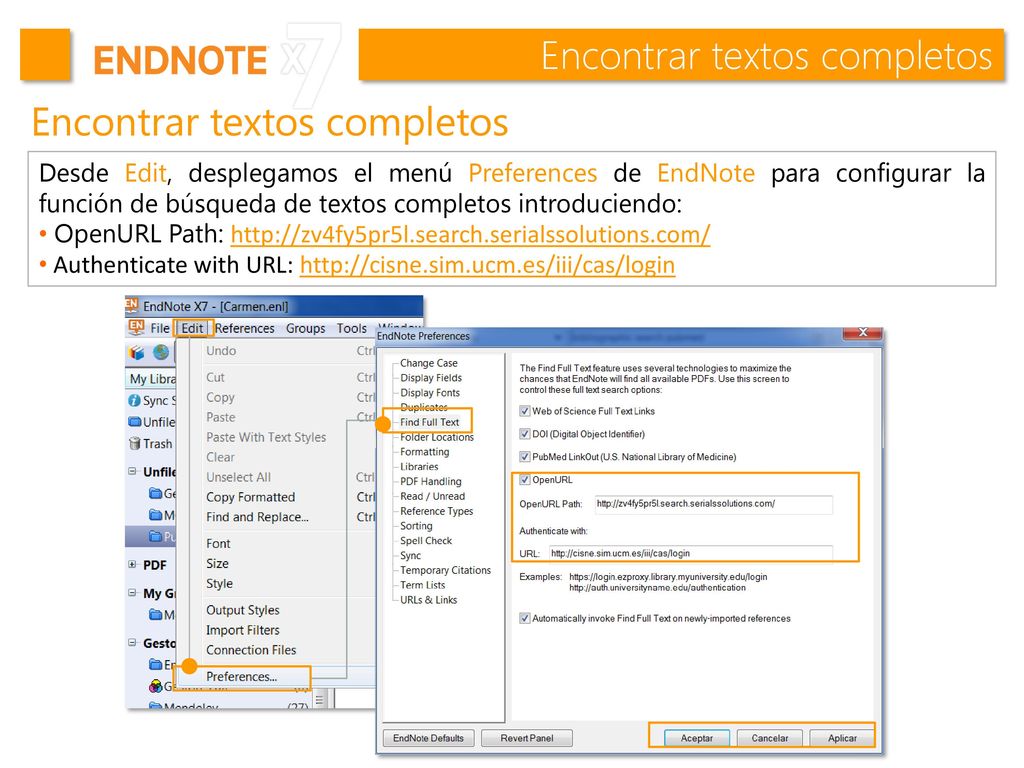Screen dimensions: 1024x768
Task: Open the File menu
Action: click(x=160, y=328)
